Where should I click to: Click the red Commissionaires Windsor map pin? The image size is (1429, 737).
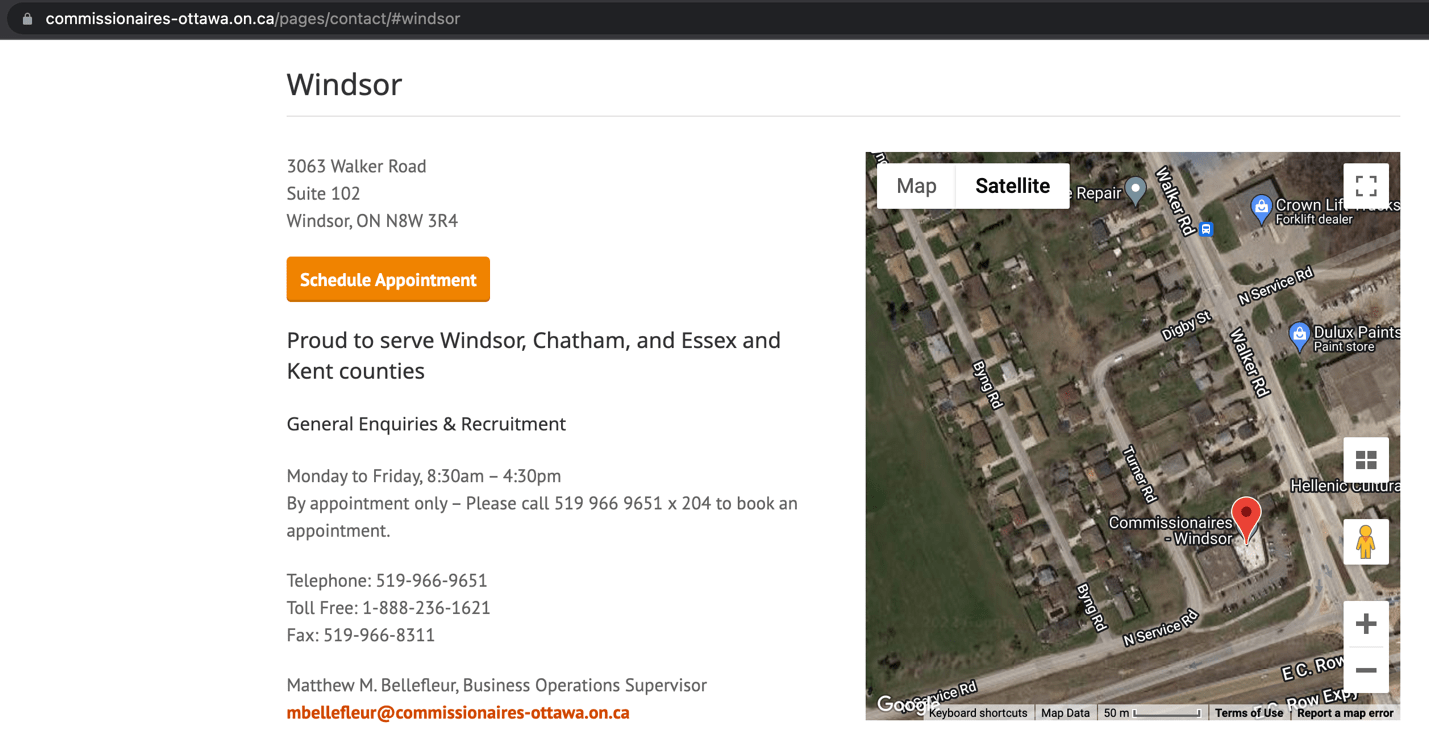tap(1246, 520)
